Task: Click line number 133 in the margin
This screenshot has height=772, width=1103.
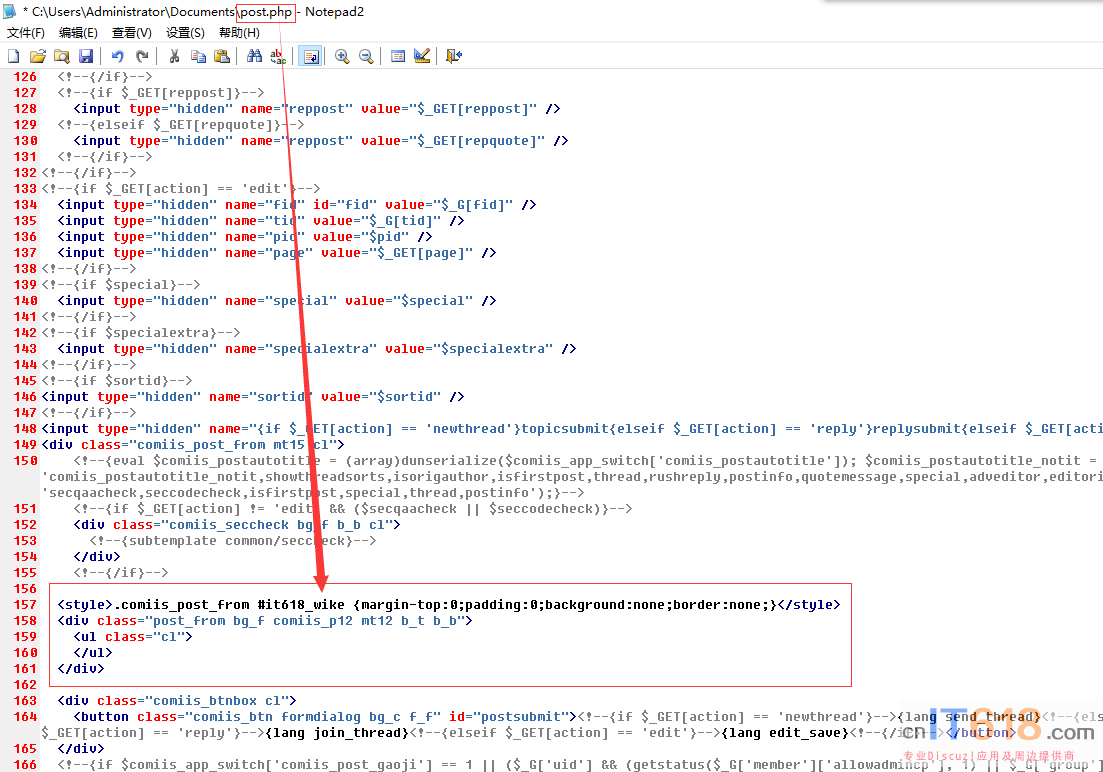Action: (25, 189)
